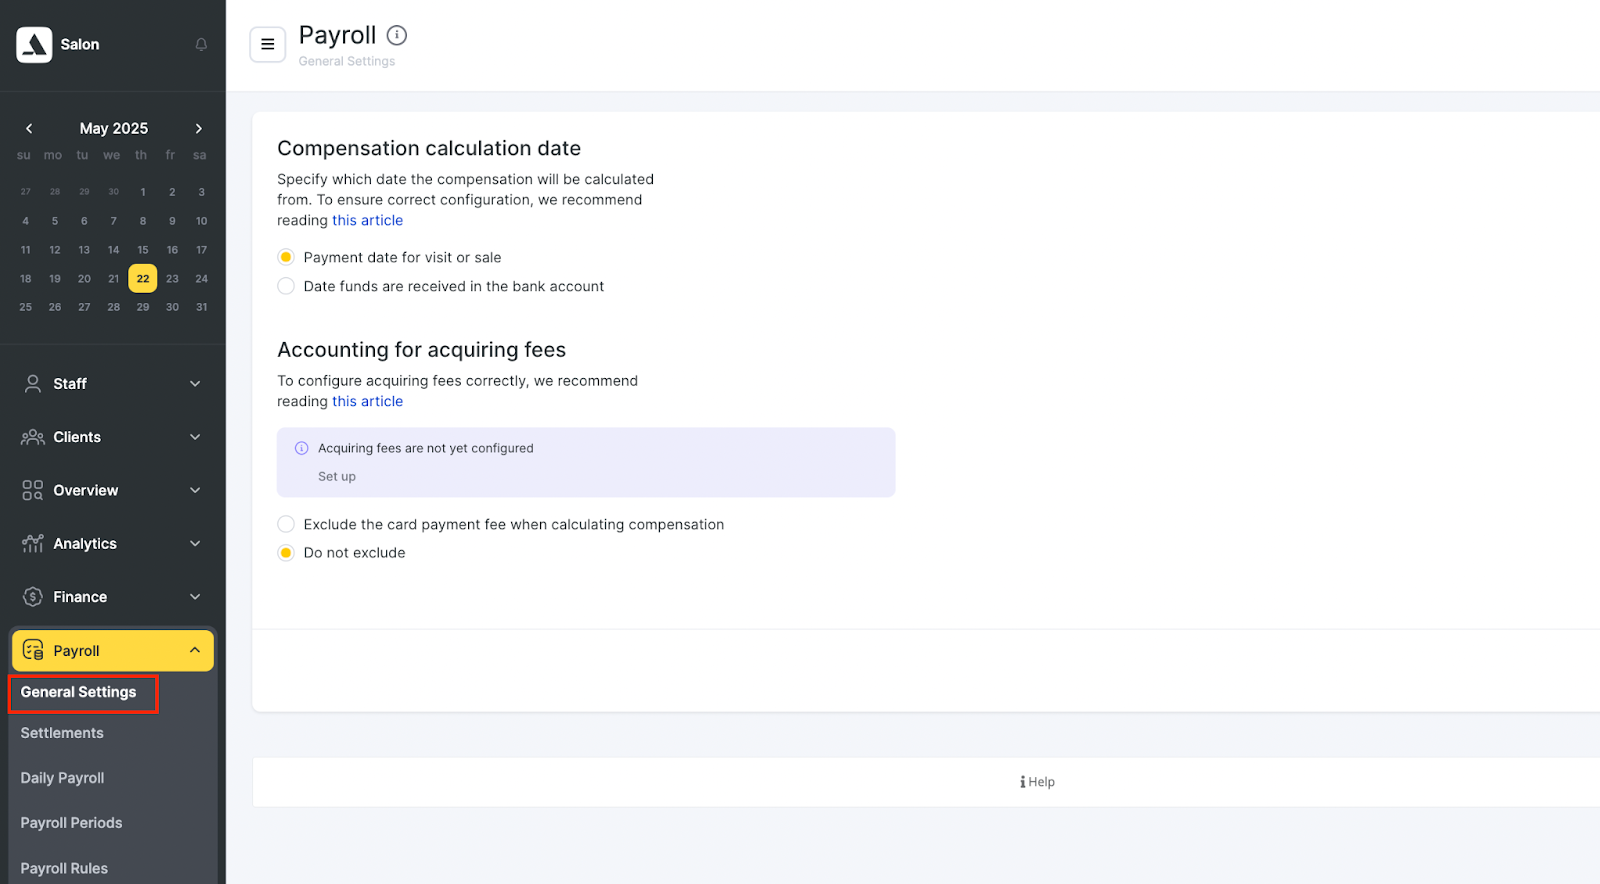1600x884 pixels.
Task: Expand the Overview menu chevron
Action: (x=195, y=490)
